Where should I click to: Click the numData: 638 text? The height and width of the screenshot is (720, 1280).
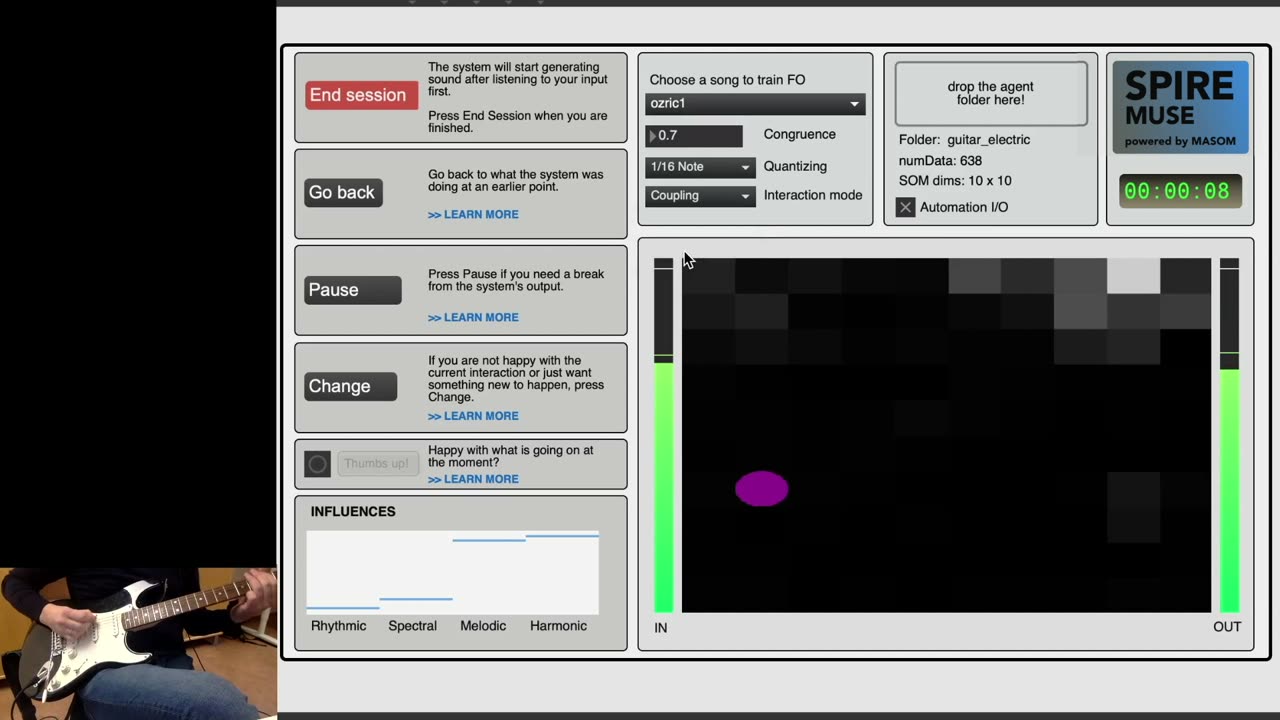940,161
